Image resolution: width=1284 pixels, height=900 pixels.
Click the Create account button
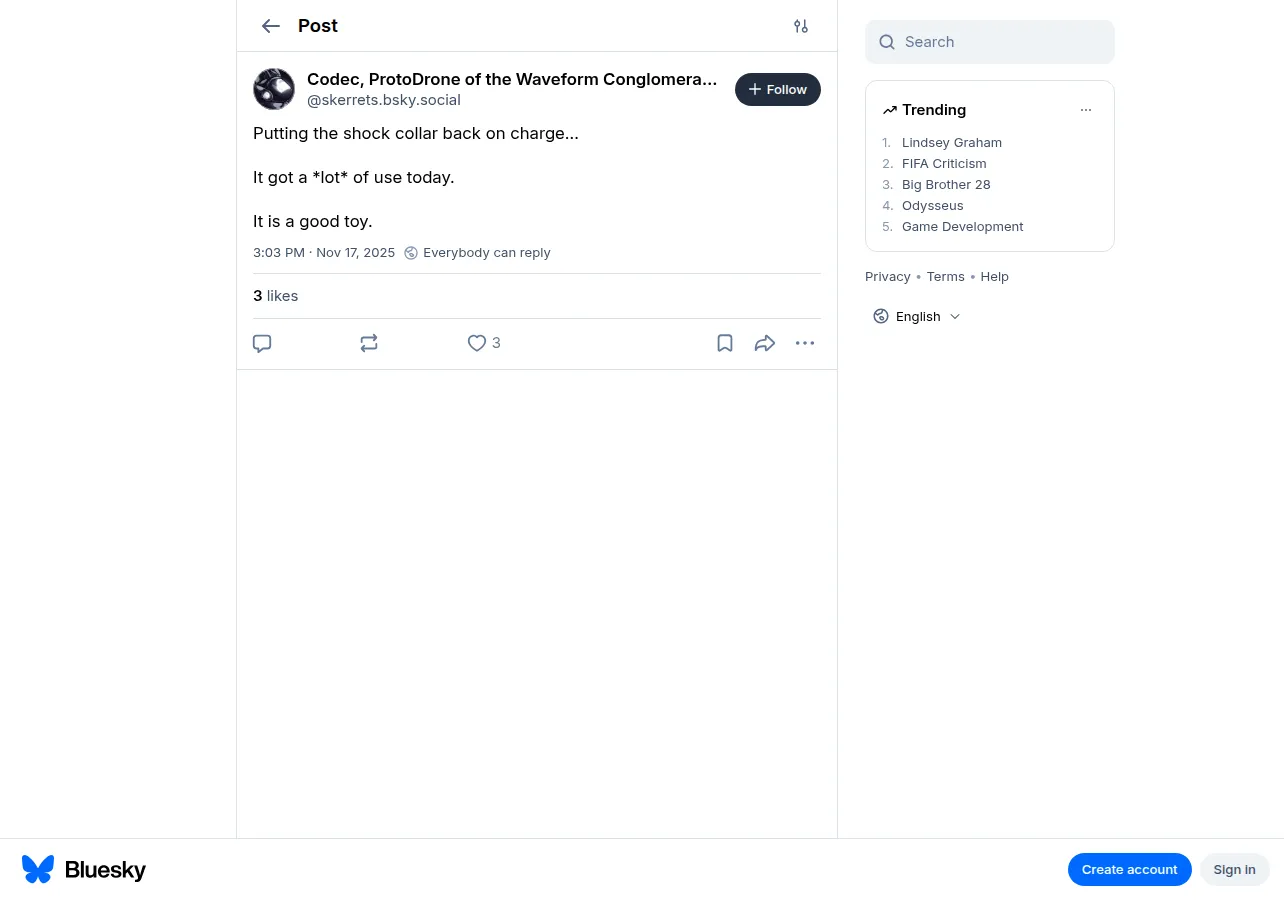coord(1130,869)
